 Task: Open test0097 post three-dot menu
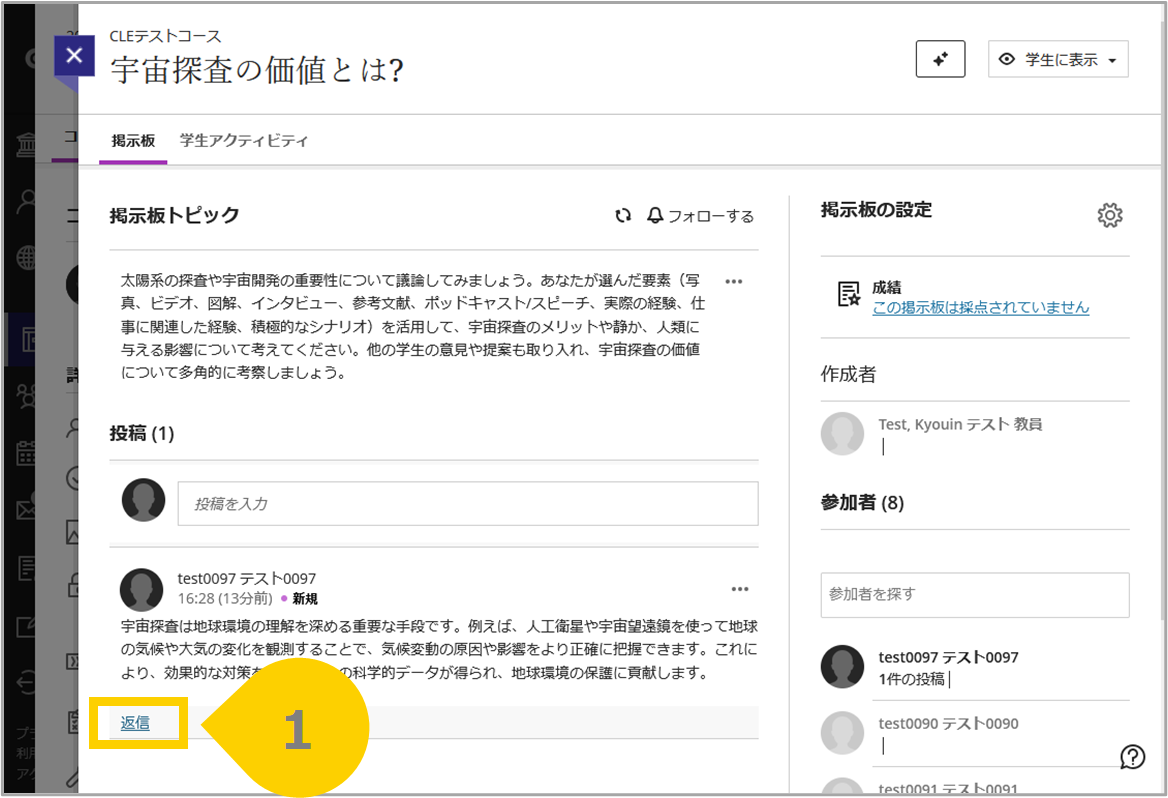tap(740, 589)
